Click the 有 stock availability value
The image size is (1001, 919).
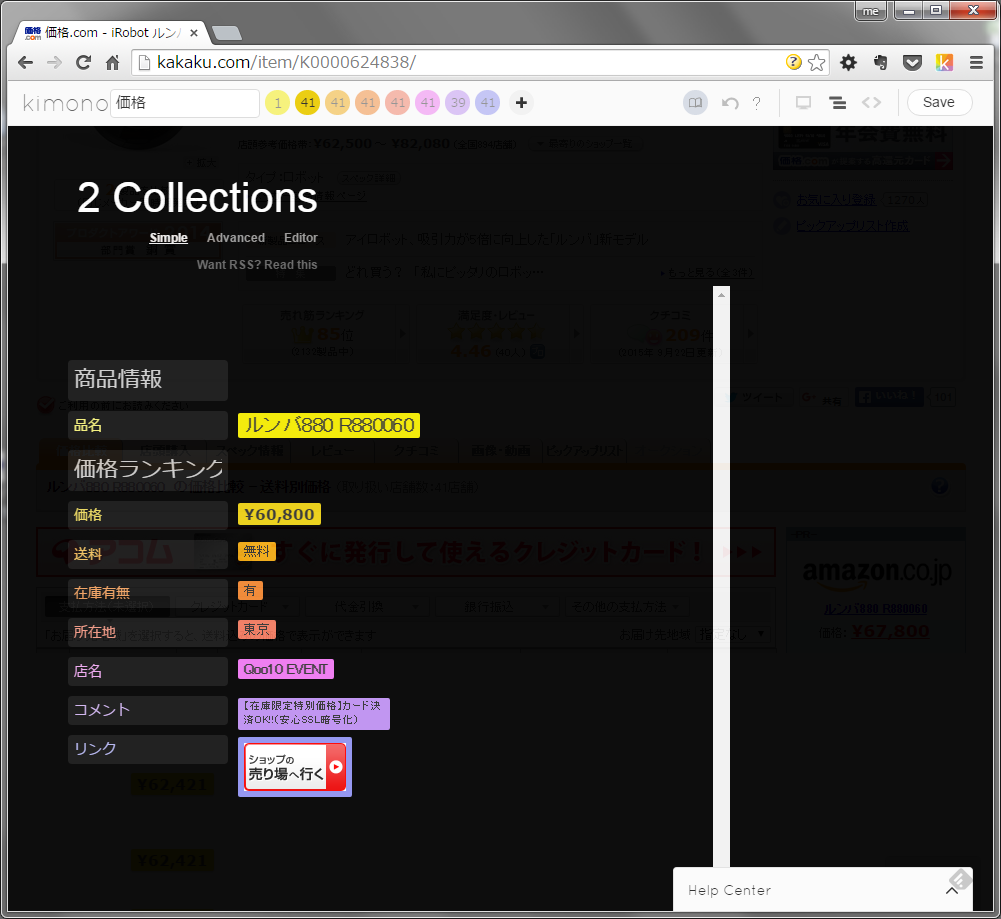point(250,590)
